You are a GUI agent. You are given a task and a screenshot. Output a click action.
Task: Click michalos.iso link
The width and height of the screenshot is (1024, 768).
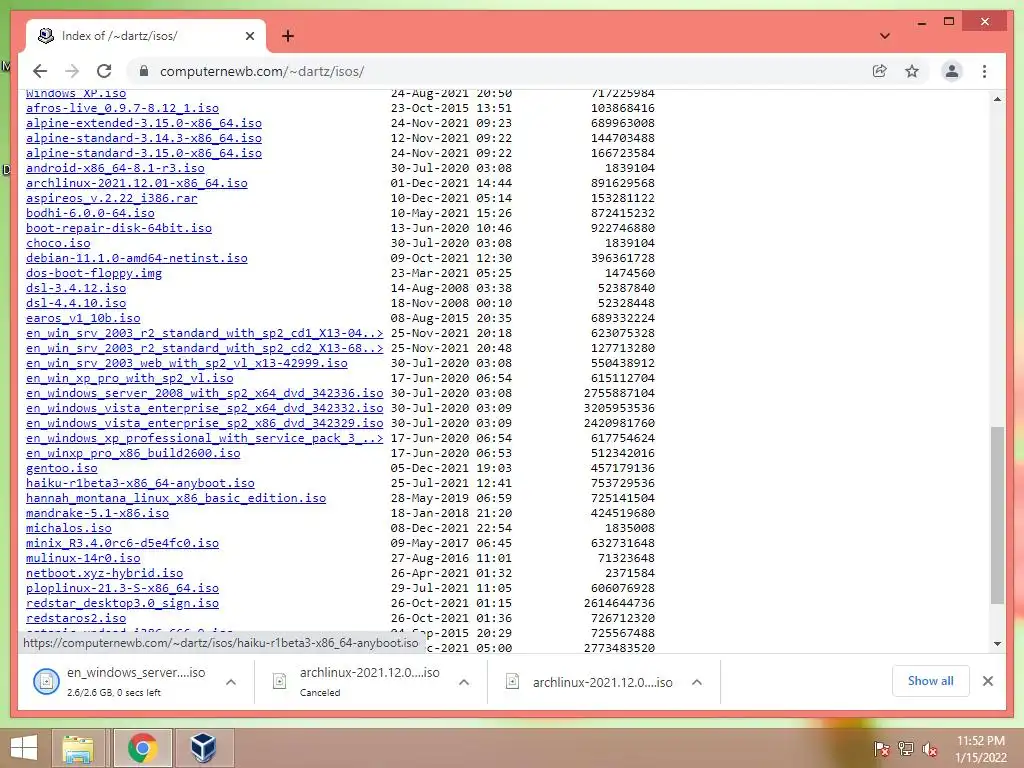point(69,529)
